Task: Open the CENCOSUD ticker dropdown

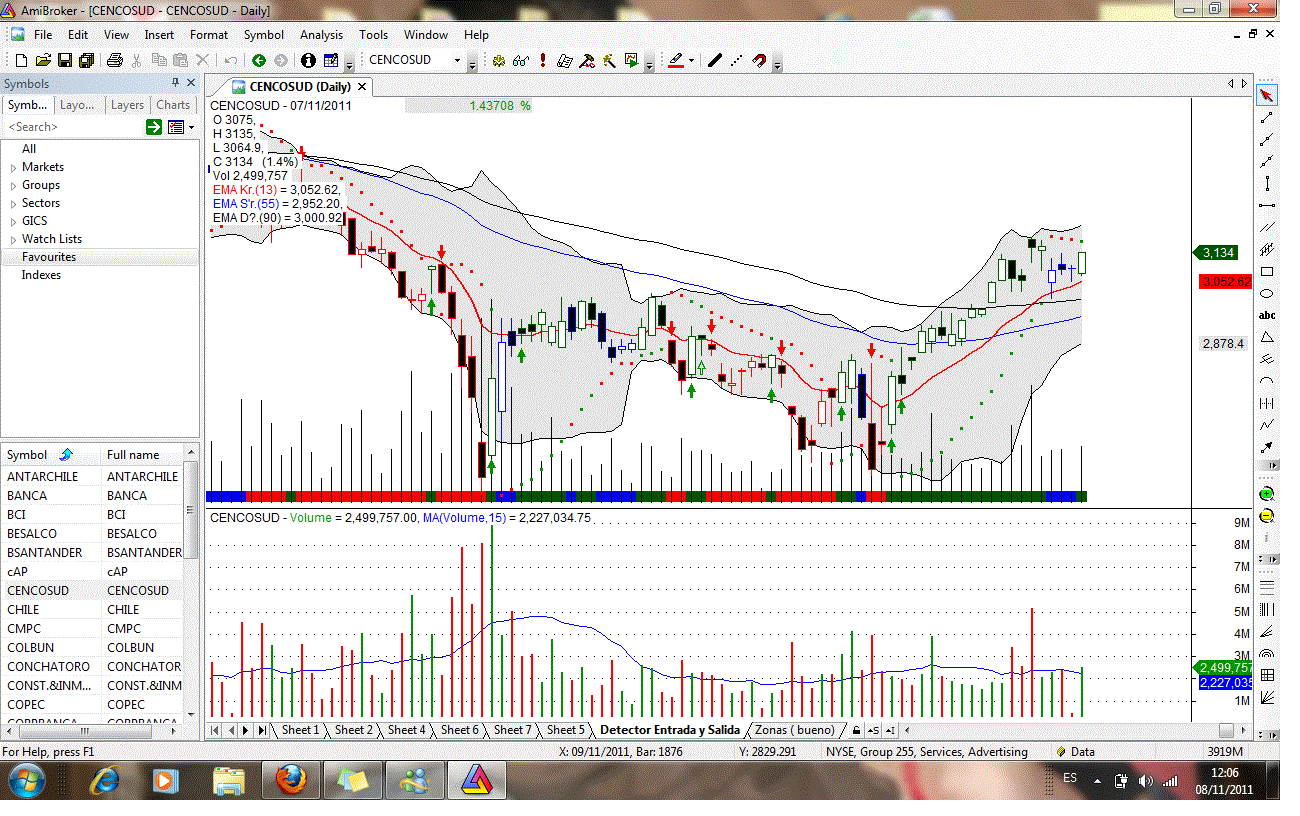Action: [458, 61]
